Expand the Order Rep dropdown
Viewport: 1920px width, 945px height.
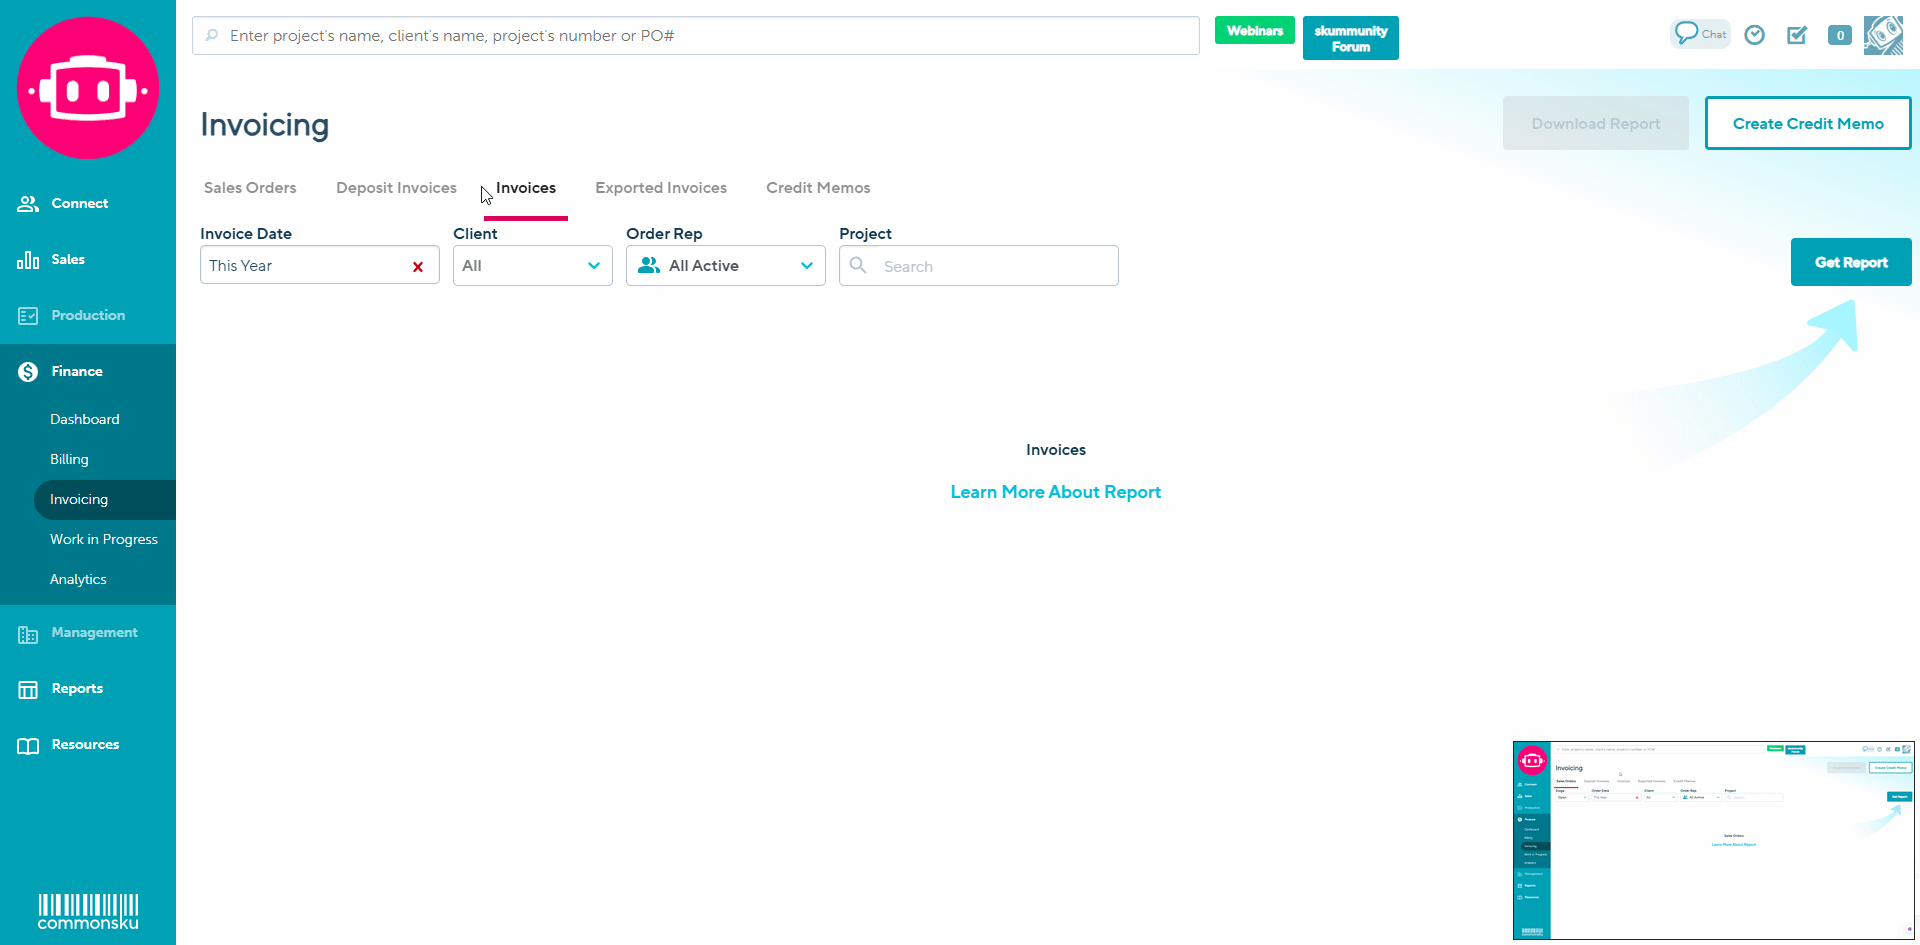(x=725, y=266)
